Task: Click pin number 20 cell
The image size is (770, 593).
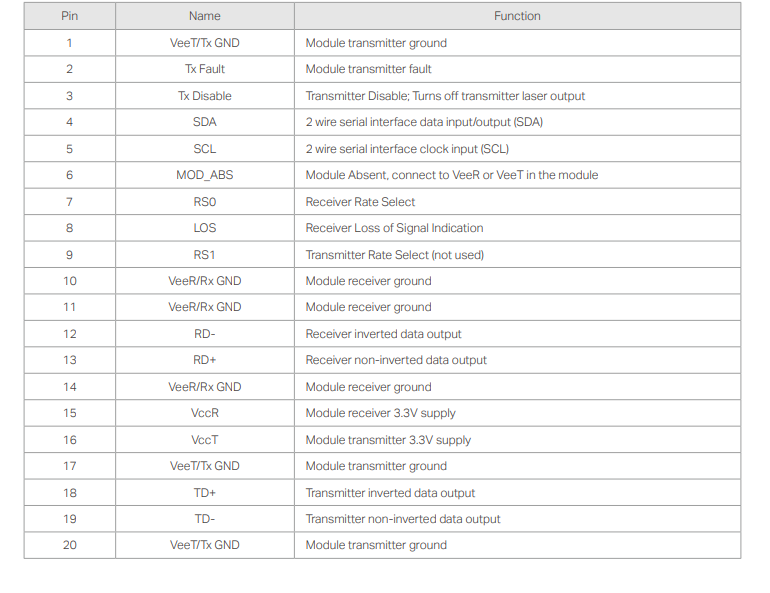Action: pyautogui.click(x=69, y=545)
